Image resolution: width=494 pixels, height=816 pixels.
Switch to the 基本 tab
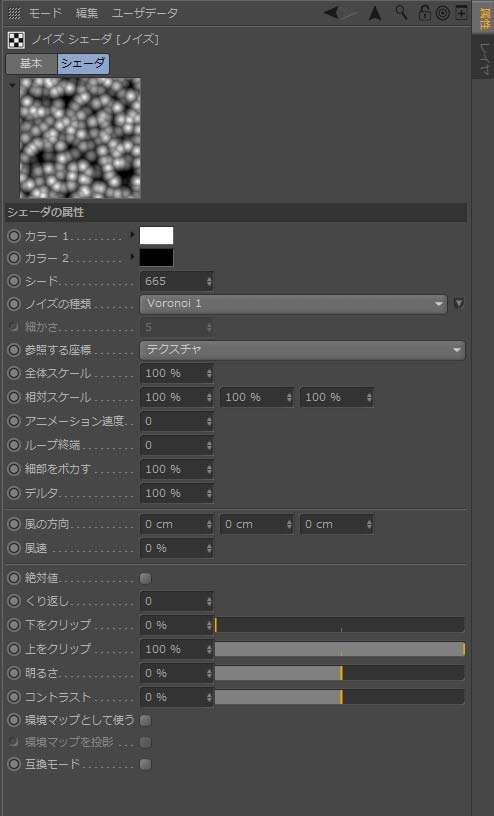tap(31, 64)
